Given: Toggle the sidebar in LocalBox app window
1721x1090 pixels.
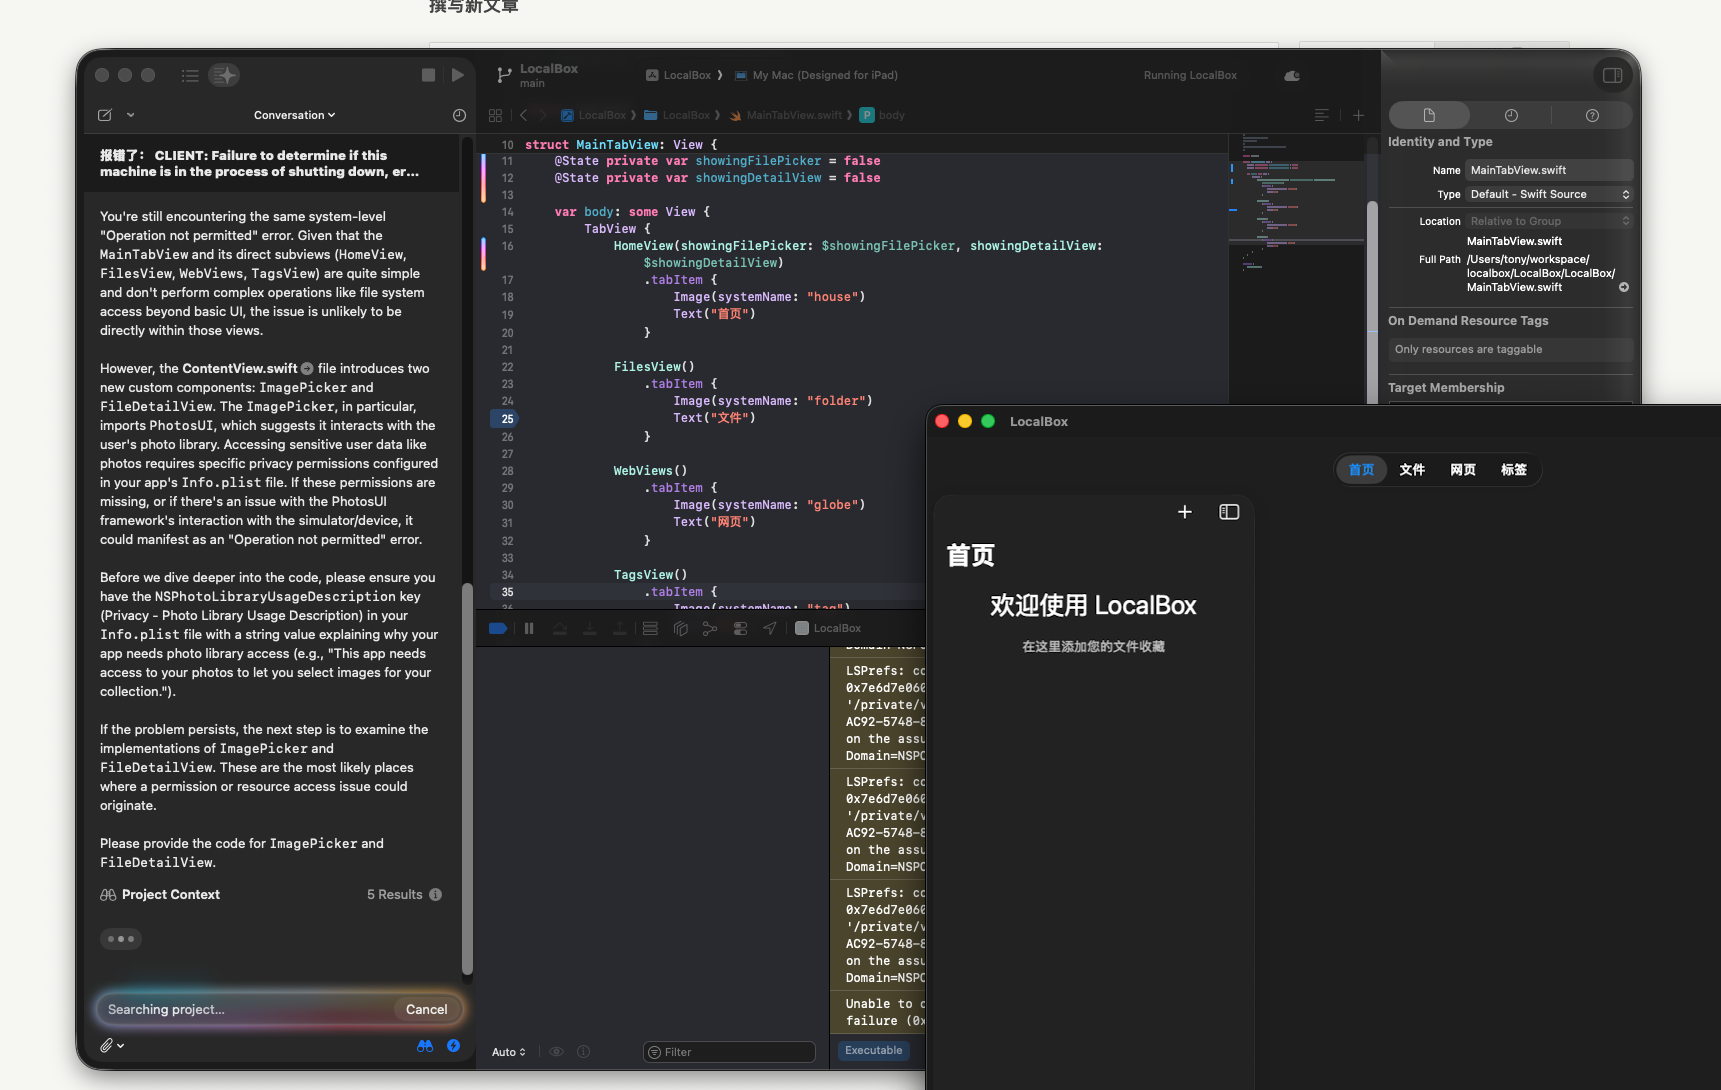Looking at the screenshot, I should (1229, 512).
